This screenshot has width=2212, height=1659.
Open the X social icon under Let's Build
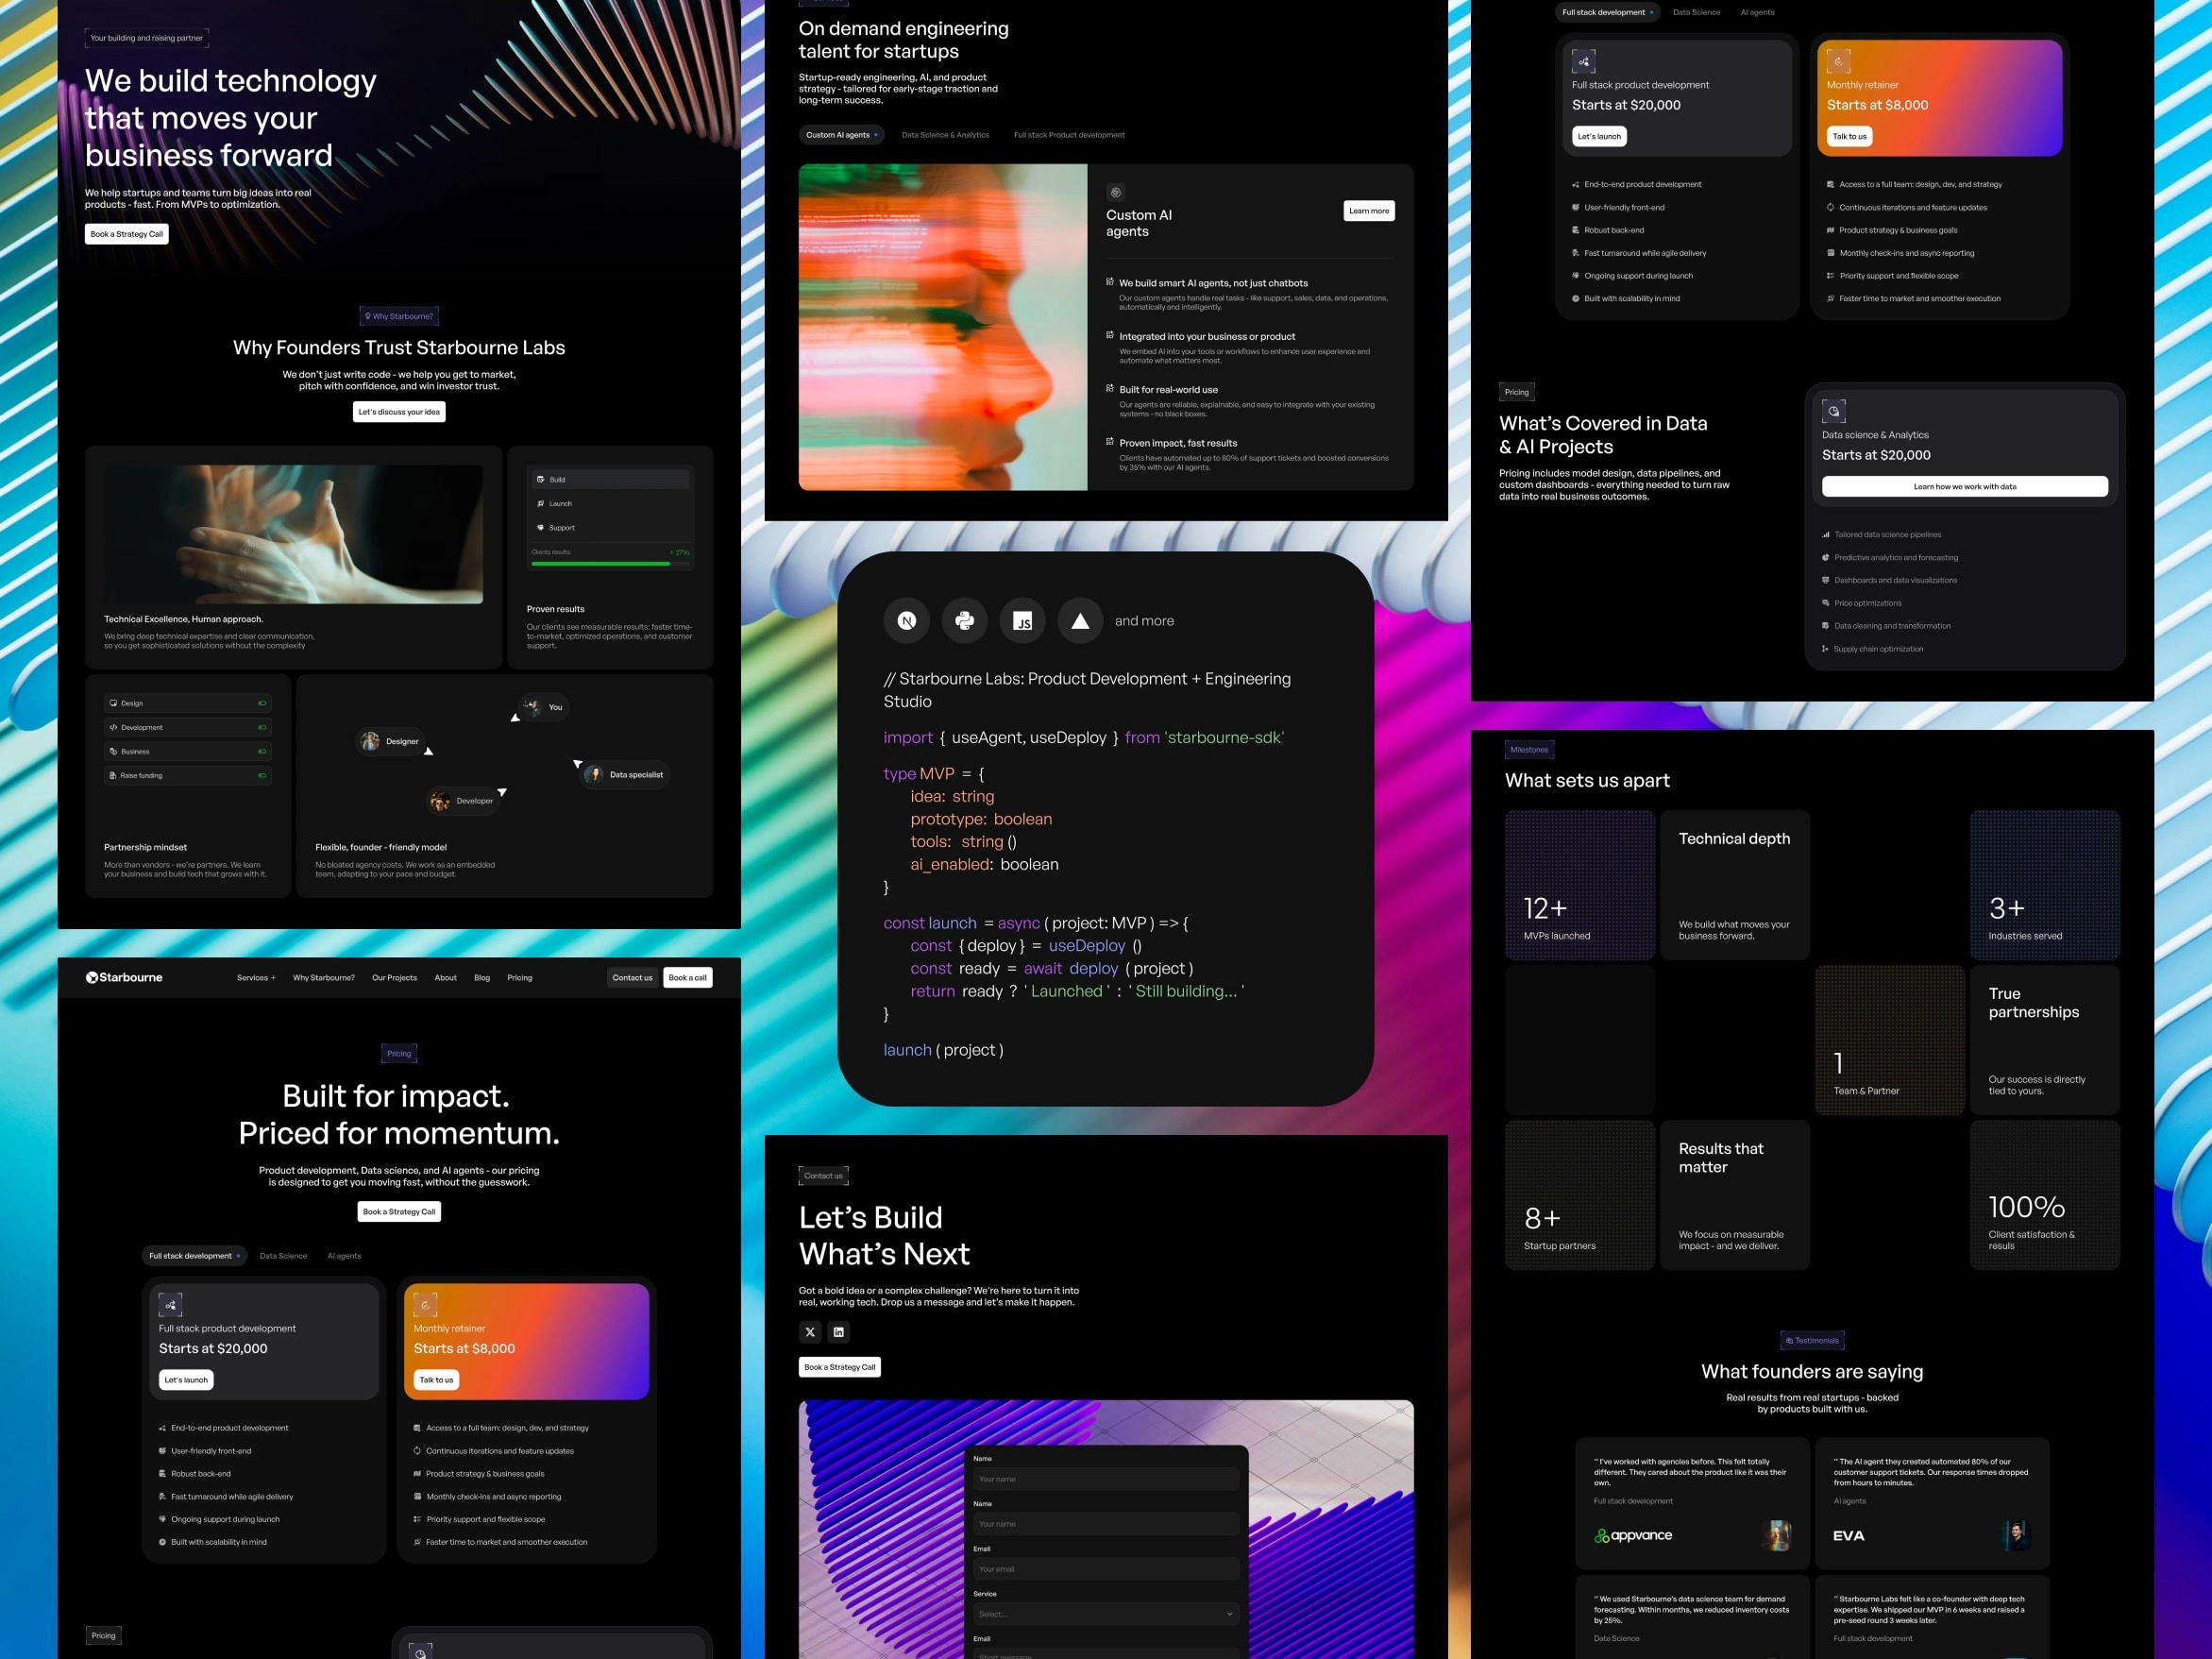(x=810, y=1331)
